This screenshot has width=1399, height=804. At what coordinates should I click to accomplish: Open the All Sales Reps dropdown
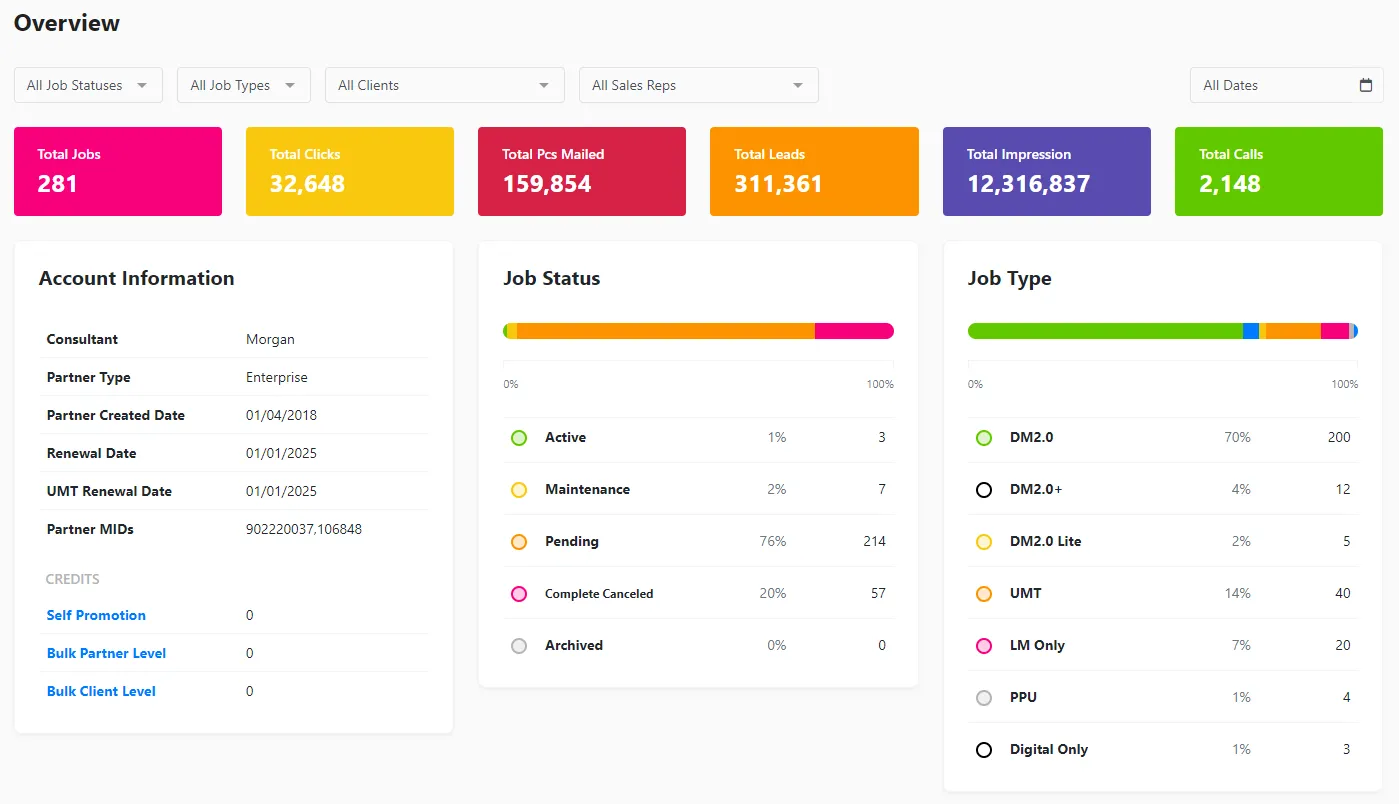(698, 85)
